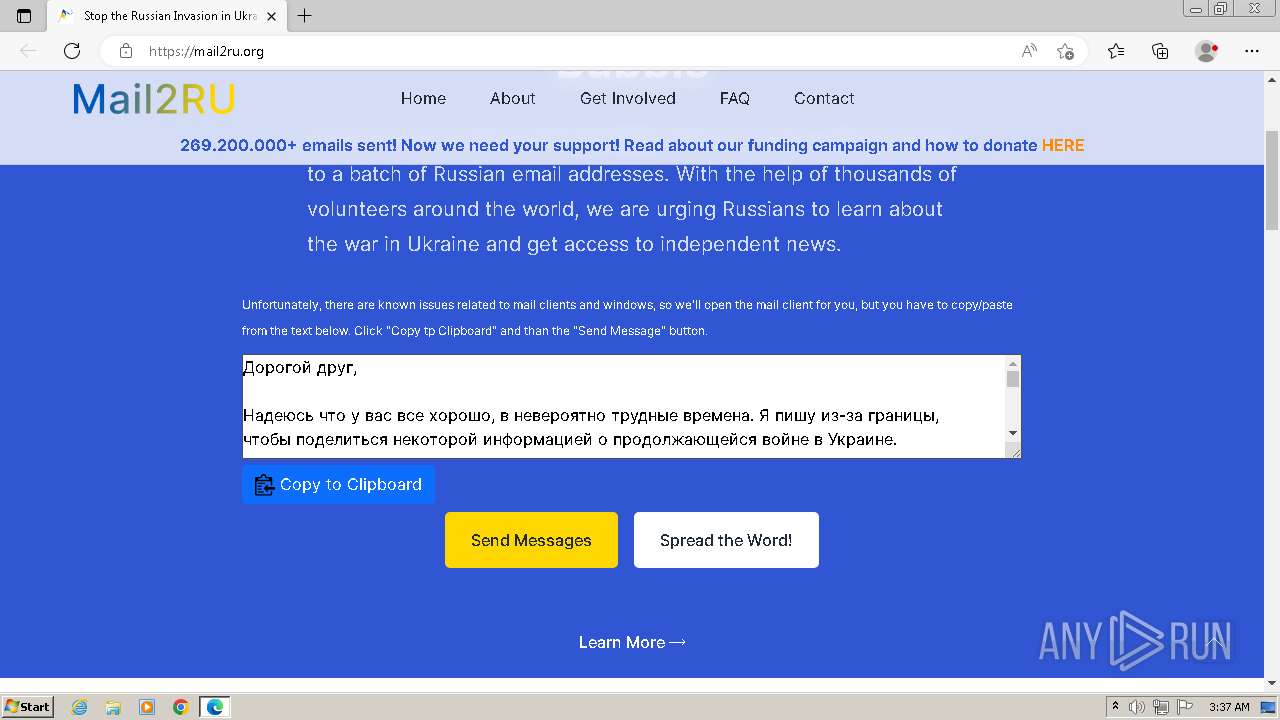Follow the orange HERE donation link
This screenshot has width=1280, height=720.
click(1063, 145)
